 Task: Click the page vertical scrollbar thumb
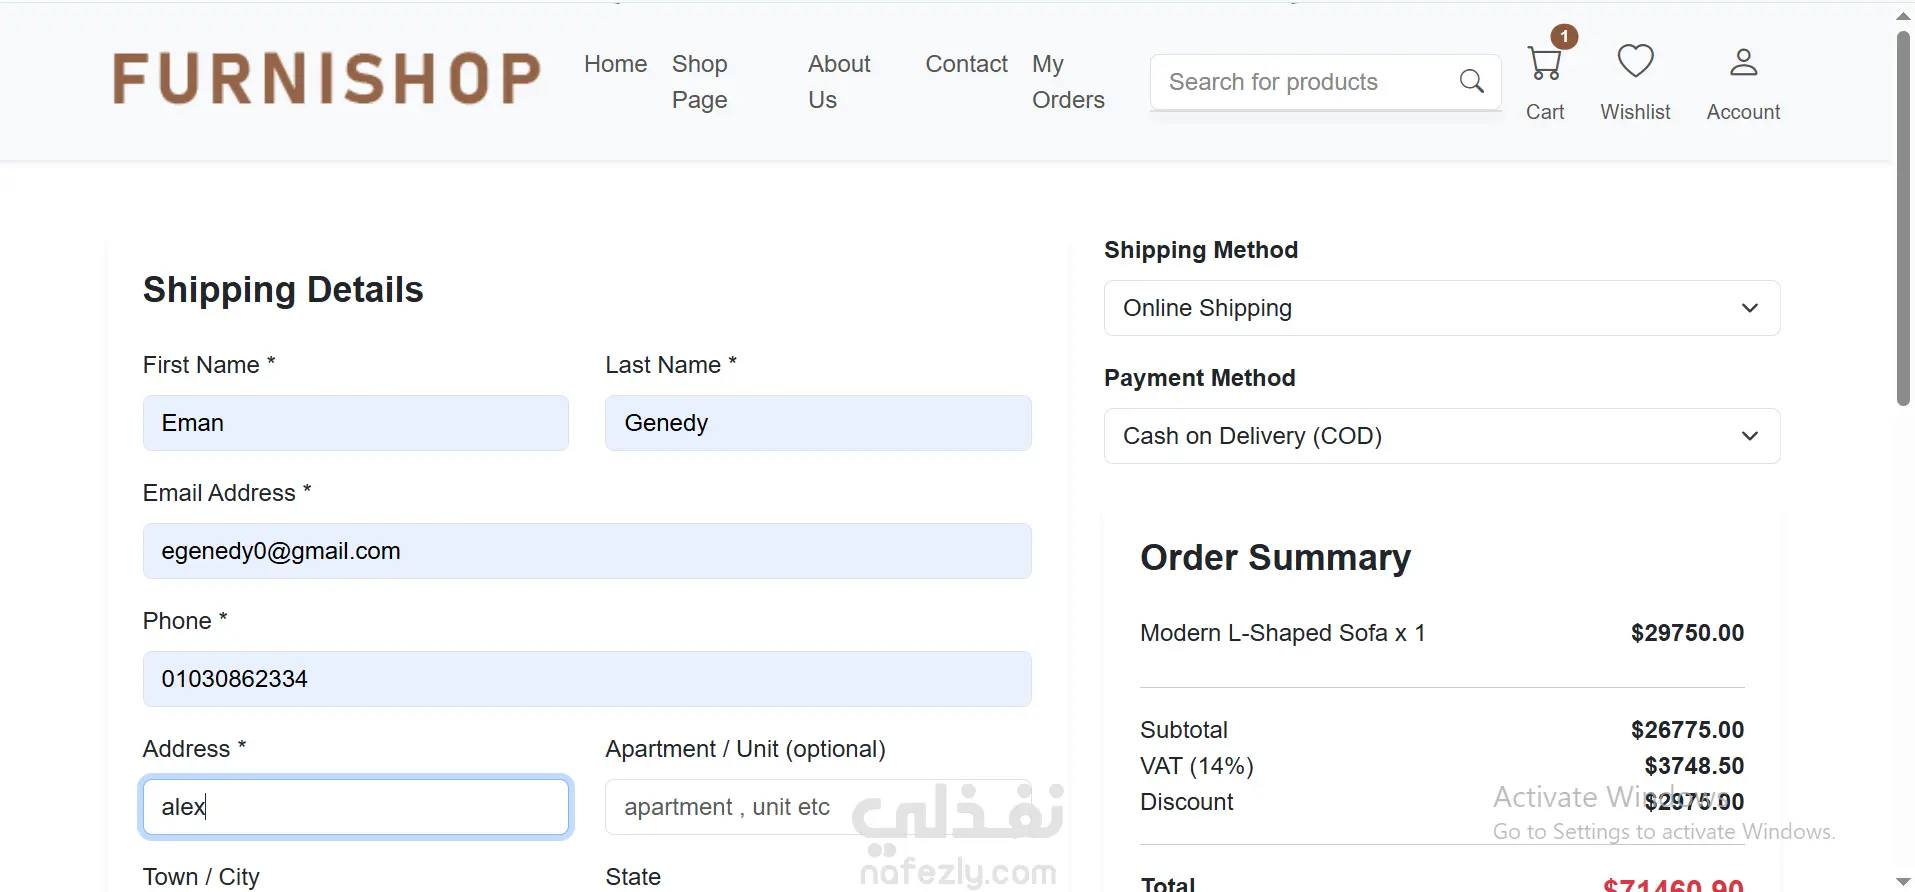pos(1903,220)
